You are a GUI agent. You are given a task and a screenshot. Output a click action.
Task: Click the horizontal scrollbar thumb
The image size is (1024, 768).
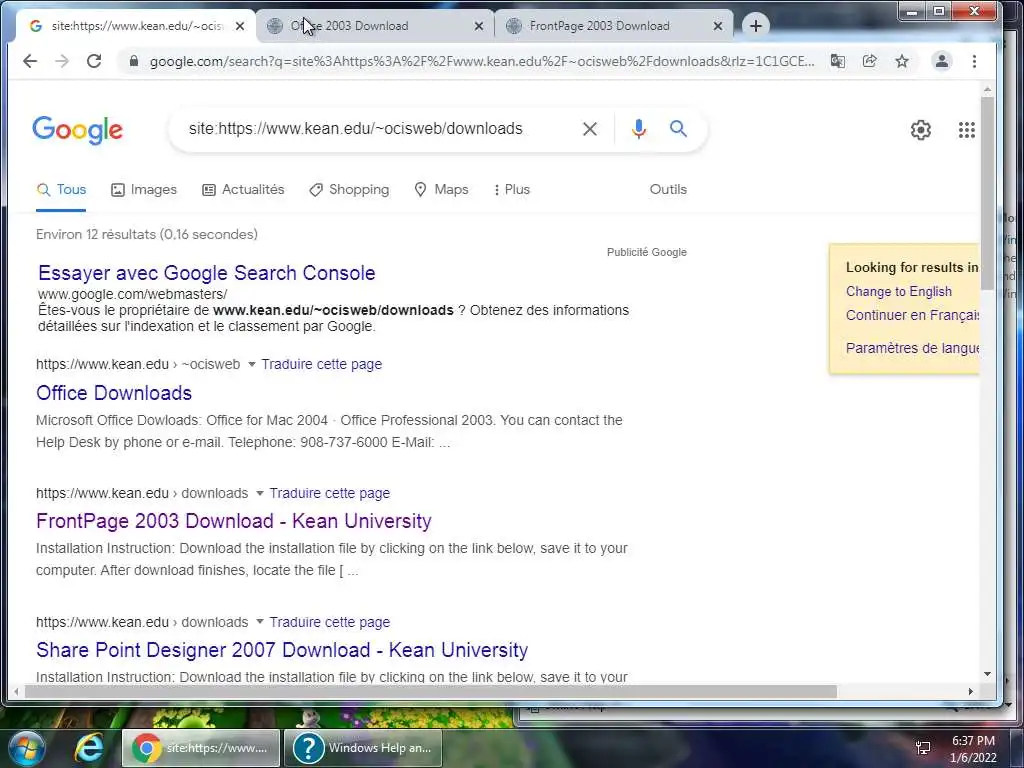click(x=431, y=692)
